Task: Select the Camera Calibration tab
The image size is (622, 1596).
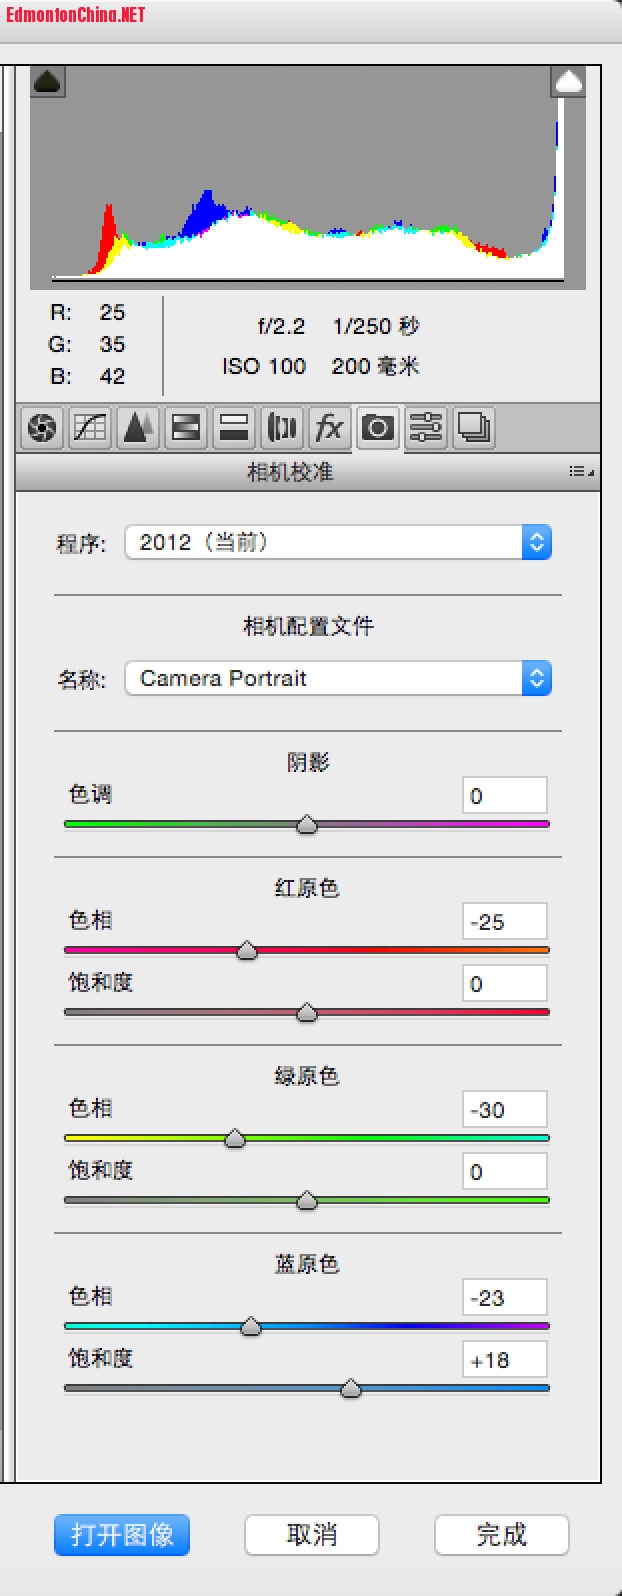Action: tap(378, 429)
